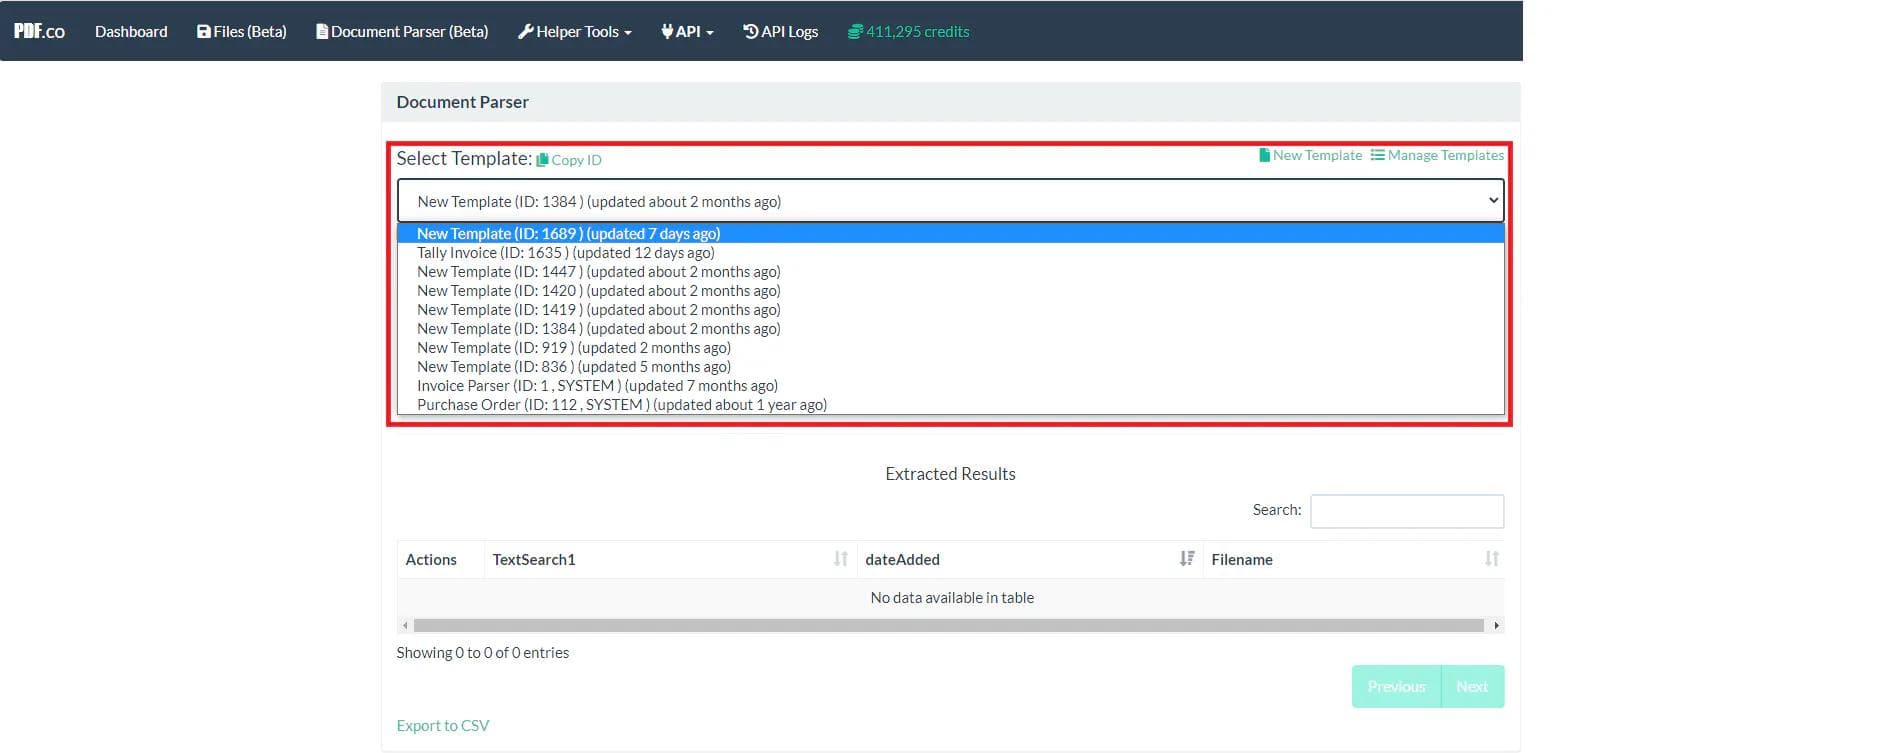Choose Invoice Parser SYSTEM template option

[x=597, y=386]
